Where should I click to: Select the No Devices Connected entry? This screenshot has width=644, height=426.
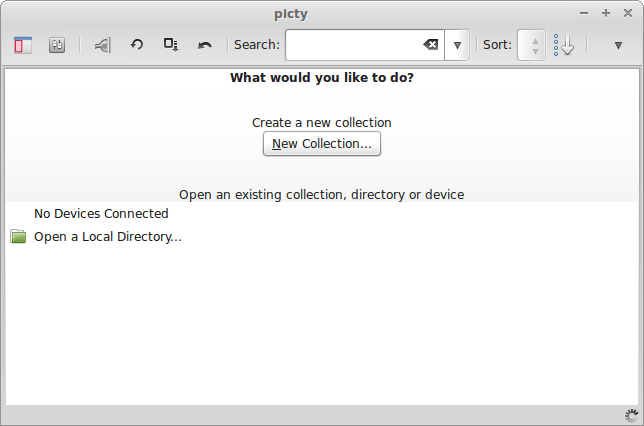pyautogui.click(x=101, y=213)
